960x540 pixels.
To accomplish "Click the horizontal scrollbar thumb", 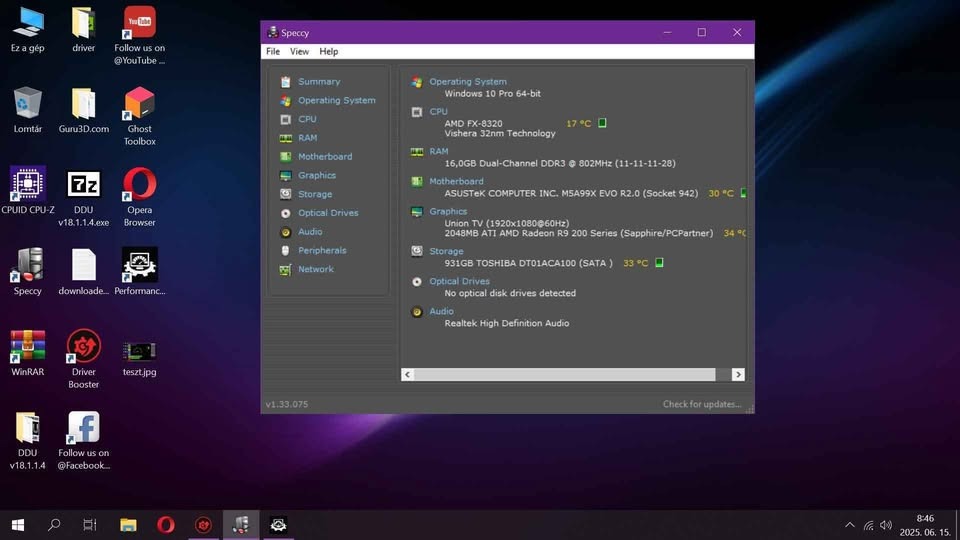I will 565,374.
